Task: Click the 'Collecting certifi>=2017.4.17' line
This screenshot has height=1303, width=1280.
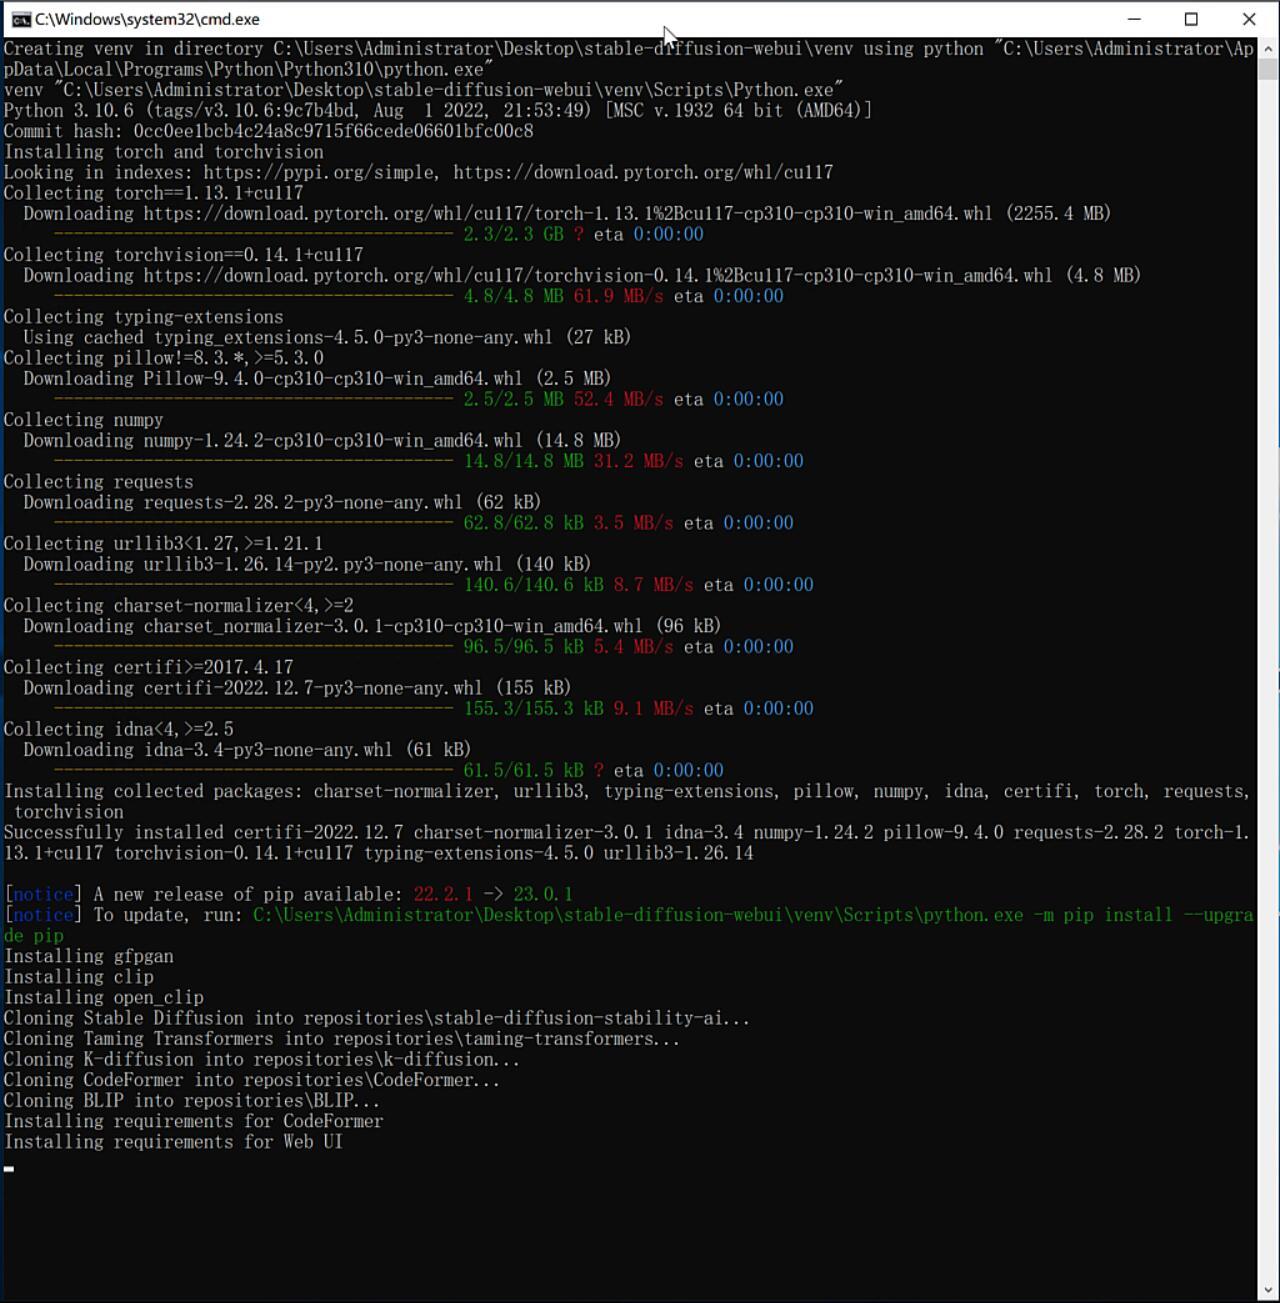Action: 149,668
